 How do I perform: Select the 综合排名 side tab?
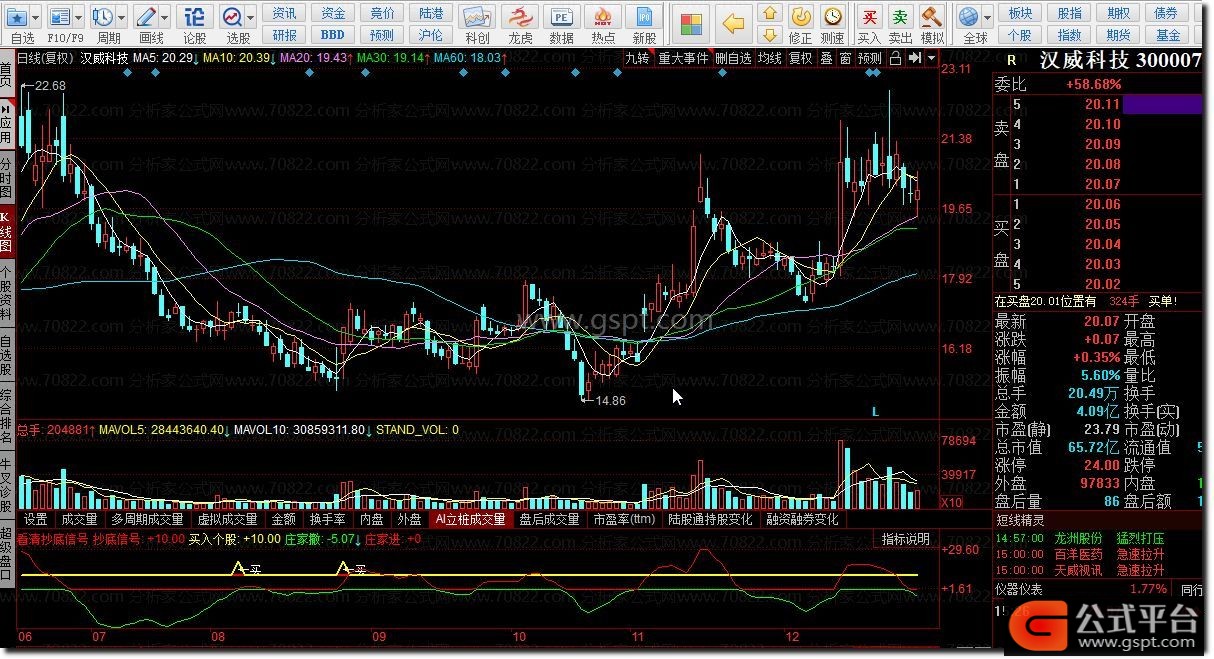6,414
